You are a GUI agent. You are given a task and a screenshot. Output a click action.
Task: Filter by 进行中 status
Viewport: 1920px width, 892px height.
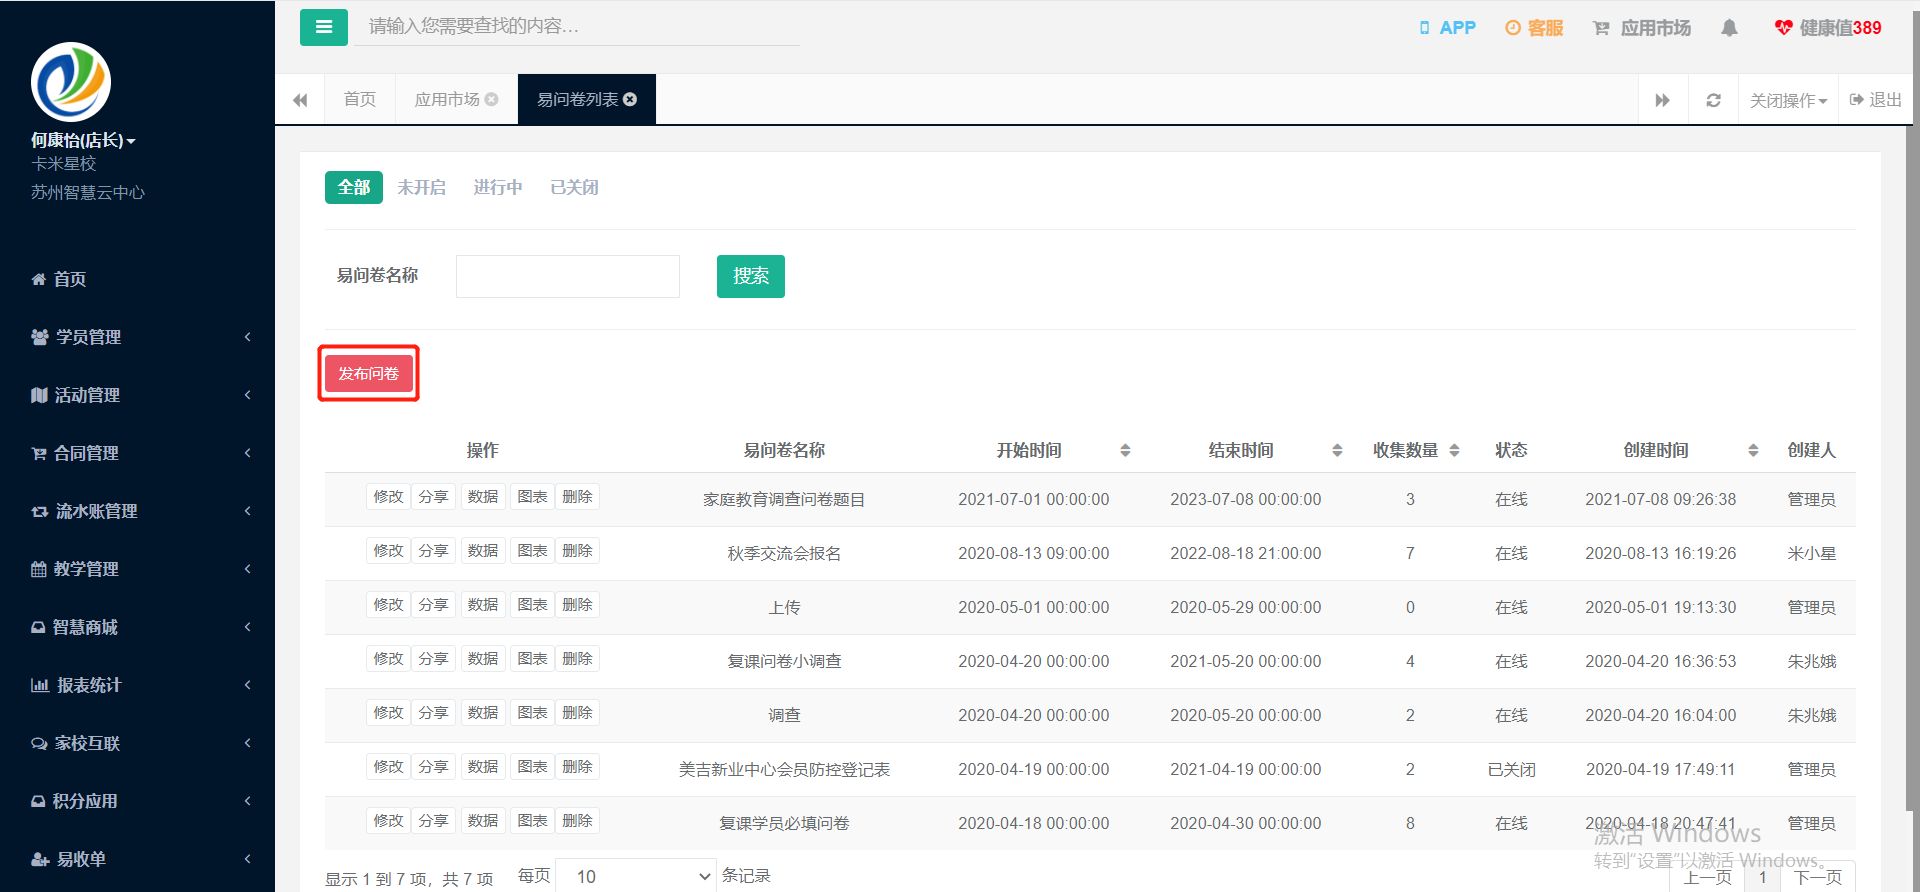click(x=498, y=187)
